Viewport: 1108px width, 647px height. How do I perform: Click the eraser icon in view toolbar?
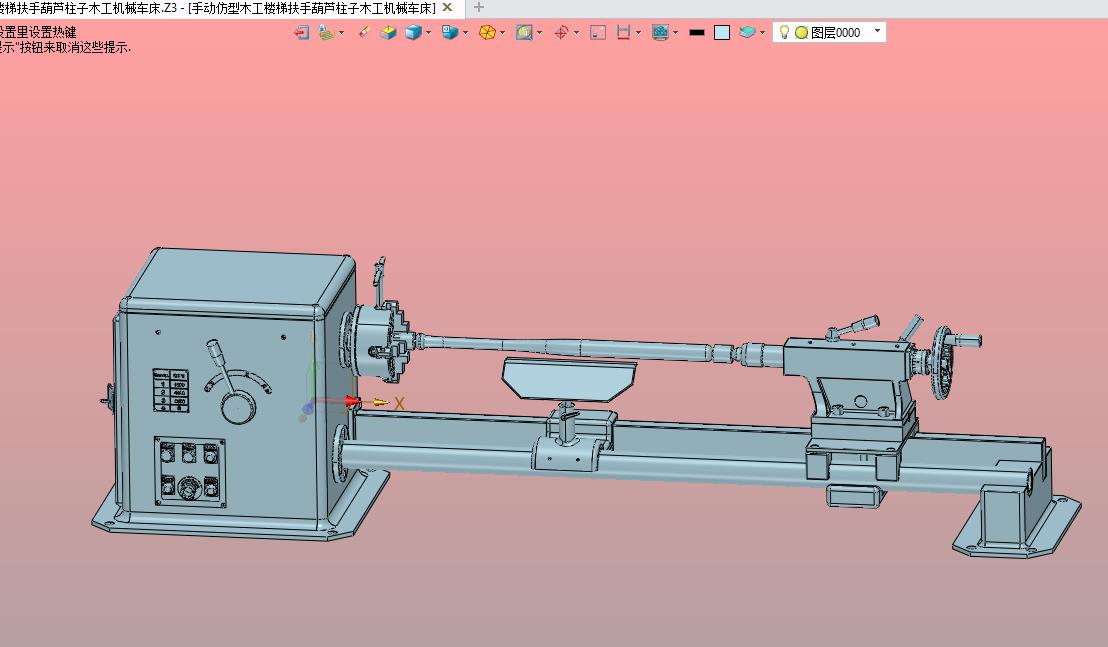(x=363, y=32)
